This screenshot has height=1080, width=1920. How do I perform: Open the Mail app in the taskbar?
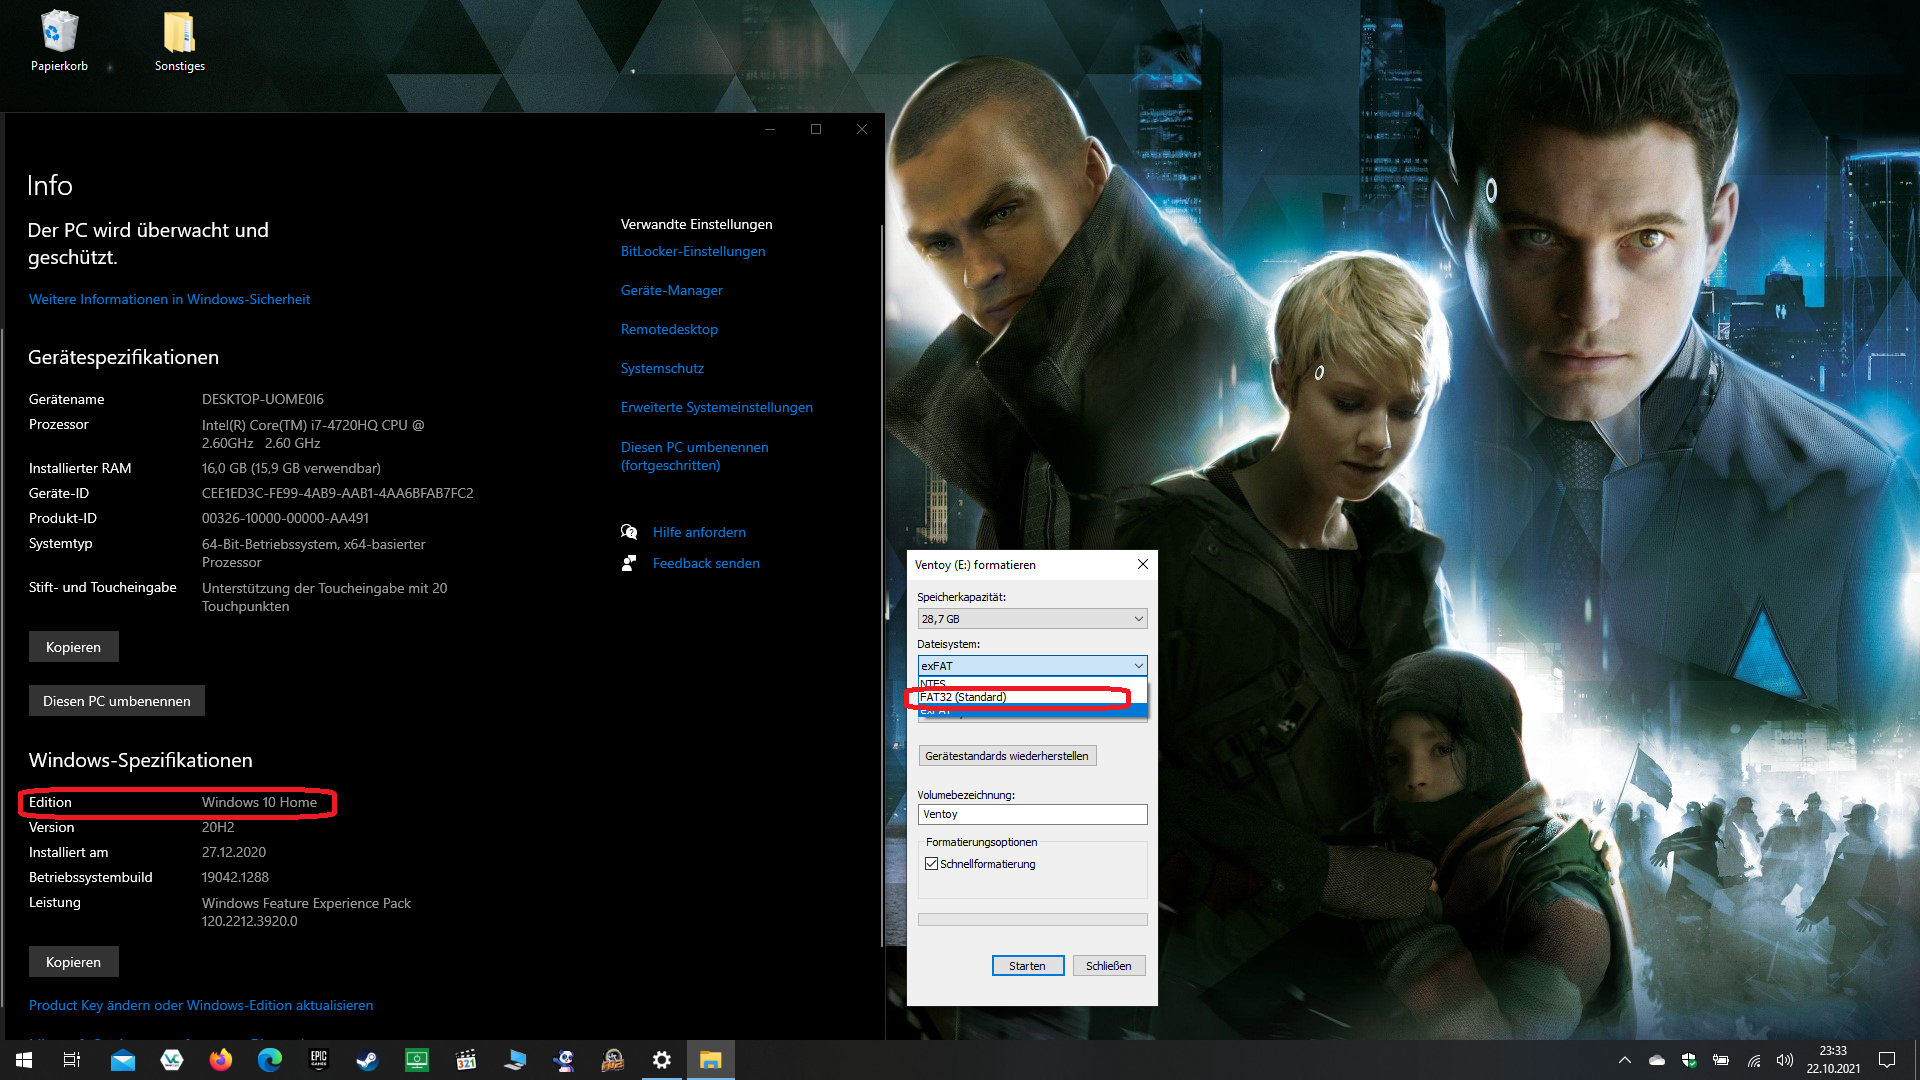coord(123,1060)
